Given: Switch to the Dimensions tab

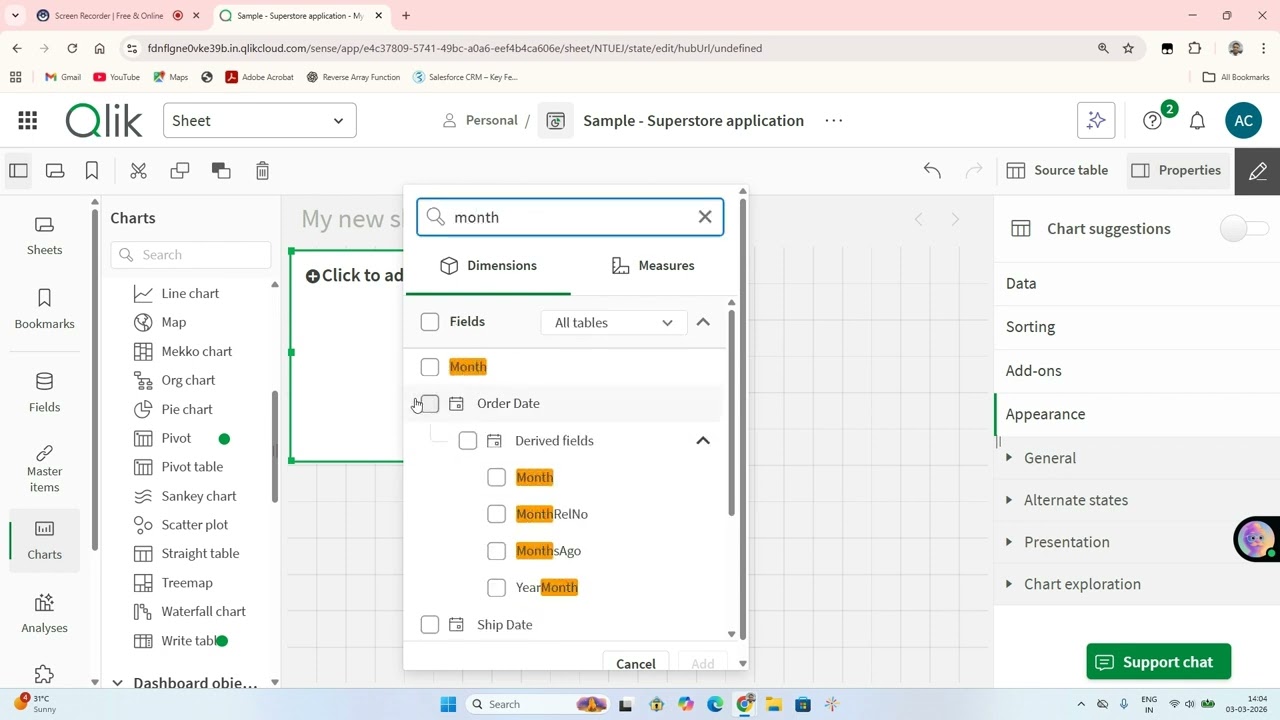Looking at the screenshot, I should point(488,266).
